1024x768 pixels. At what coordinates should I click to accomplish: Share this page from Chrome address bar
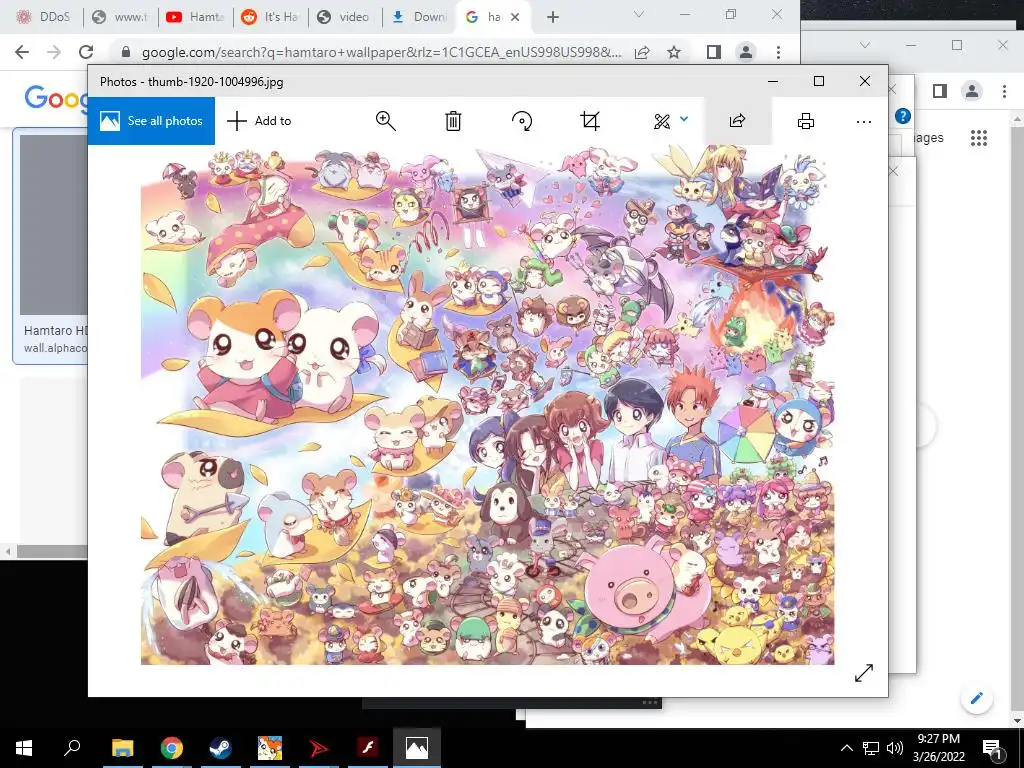pos(642,52)
